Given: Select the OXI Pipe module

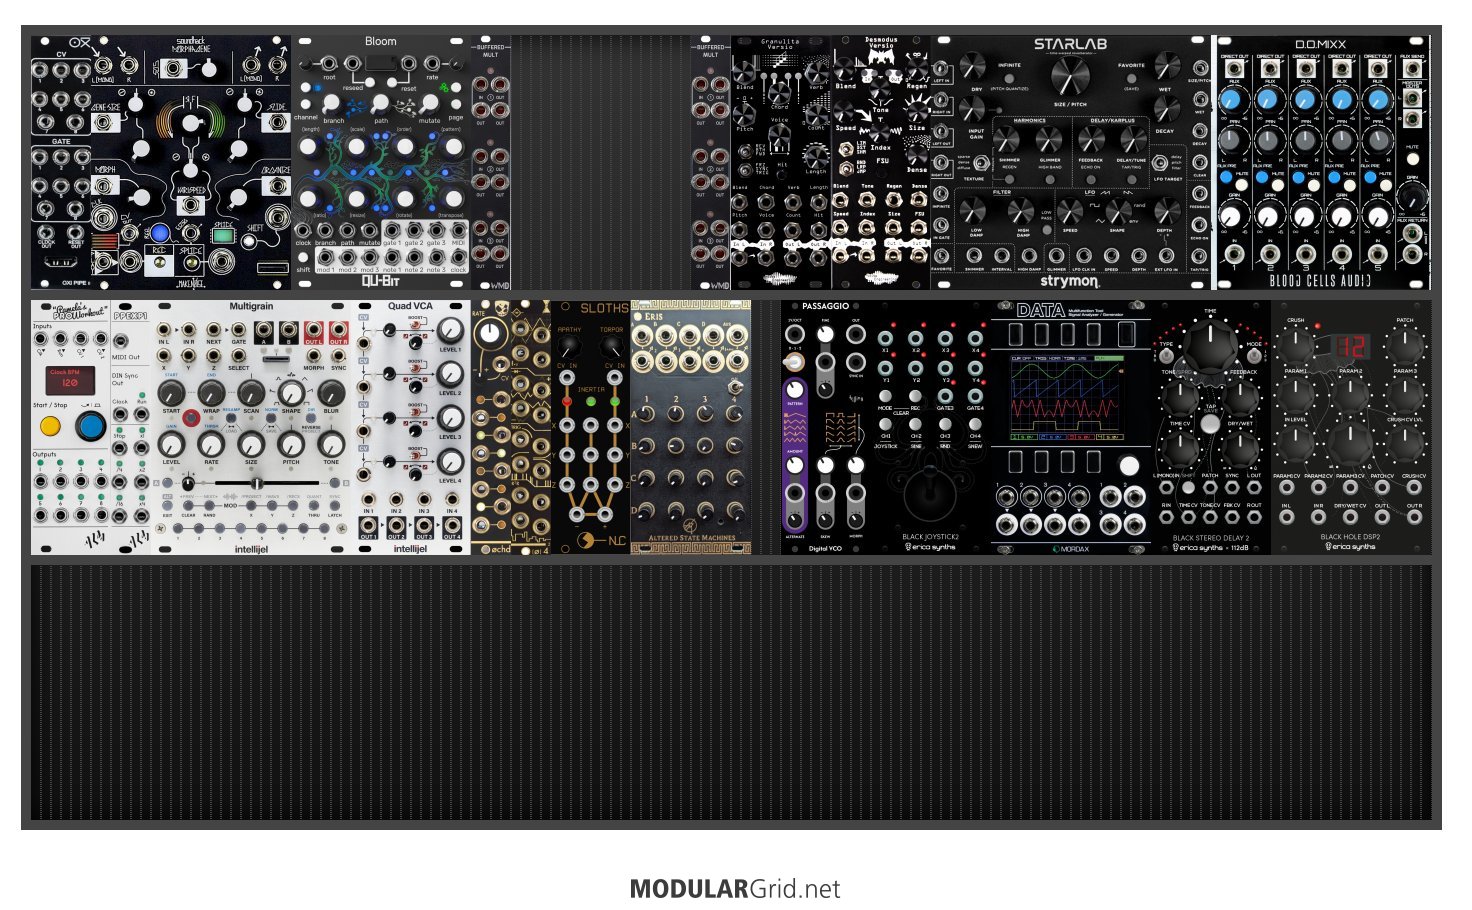Looking at the screenshot, I should click(61, 163).
